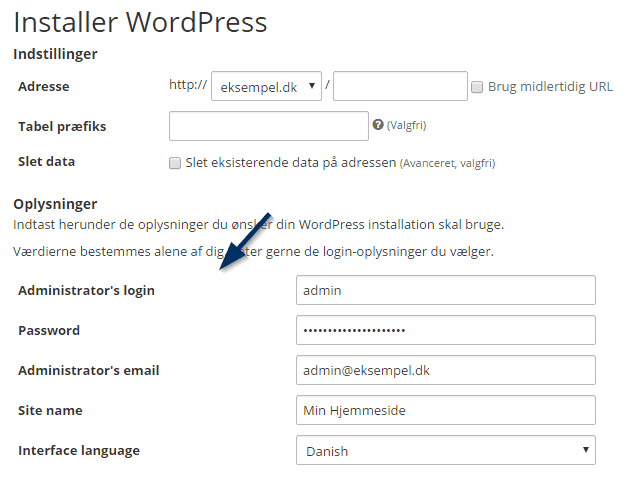Click the Indstillinger section heading

click(x=56, y=55)
